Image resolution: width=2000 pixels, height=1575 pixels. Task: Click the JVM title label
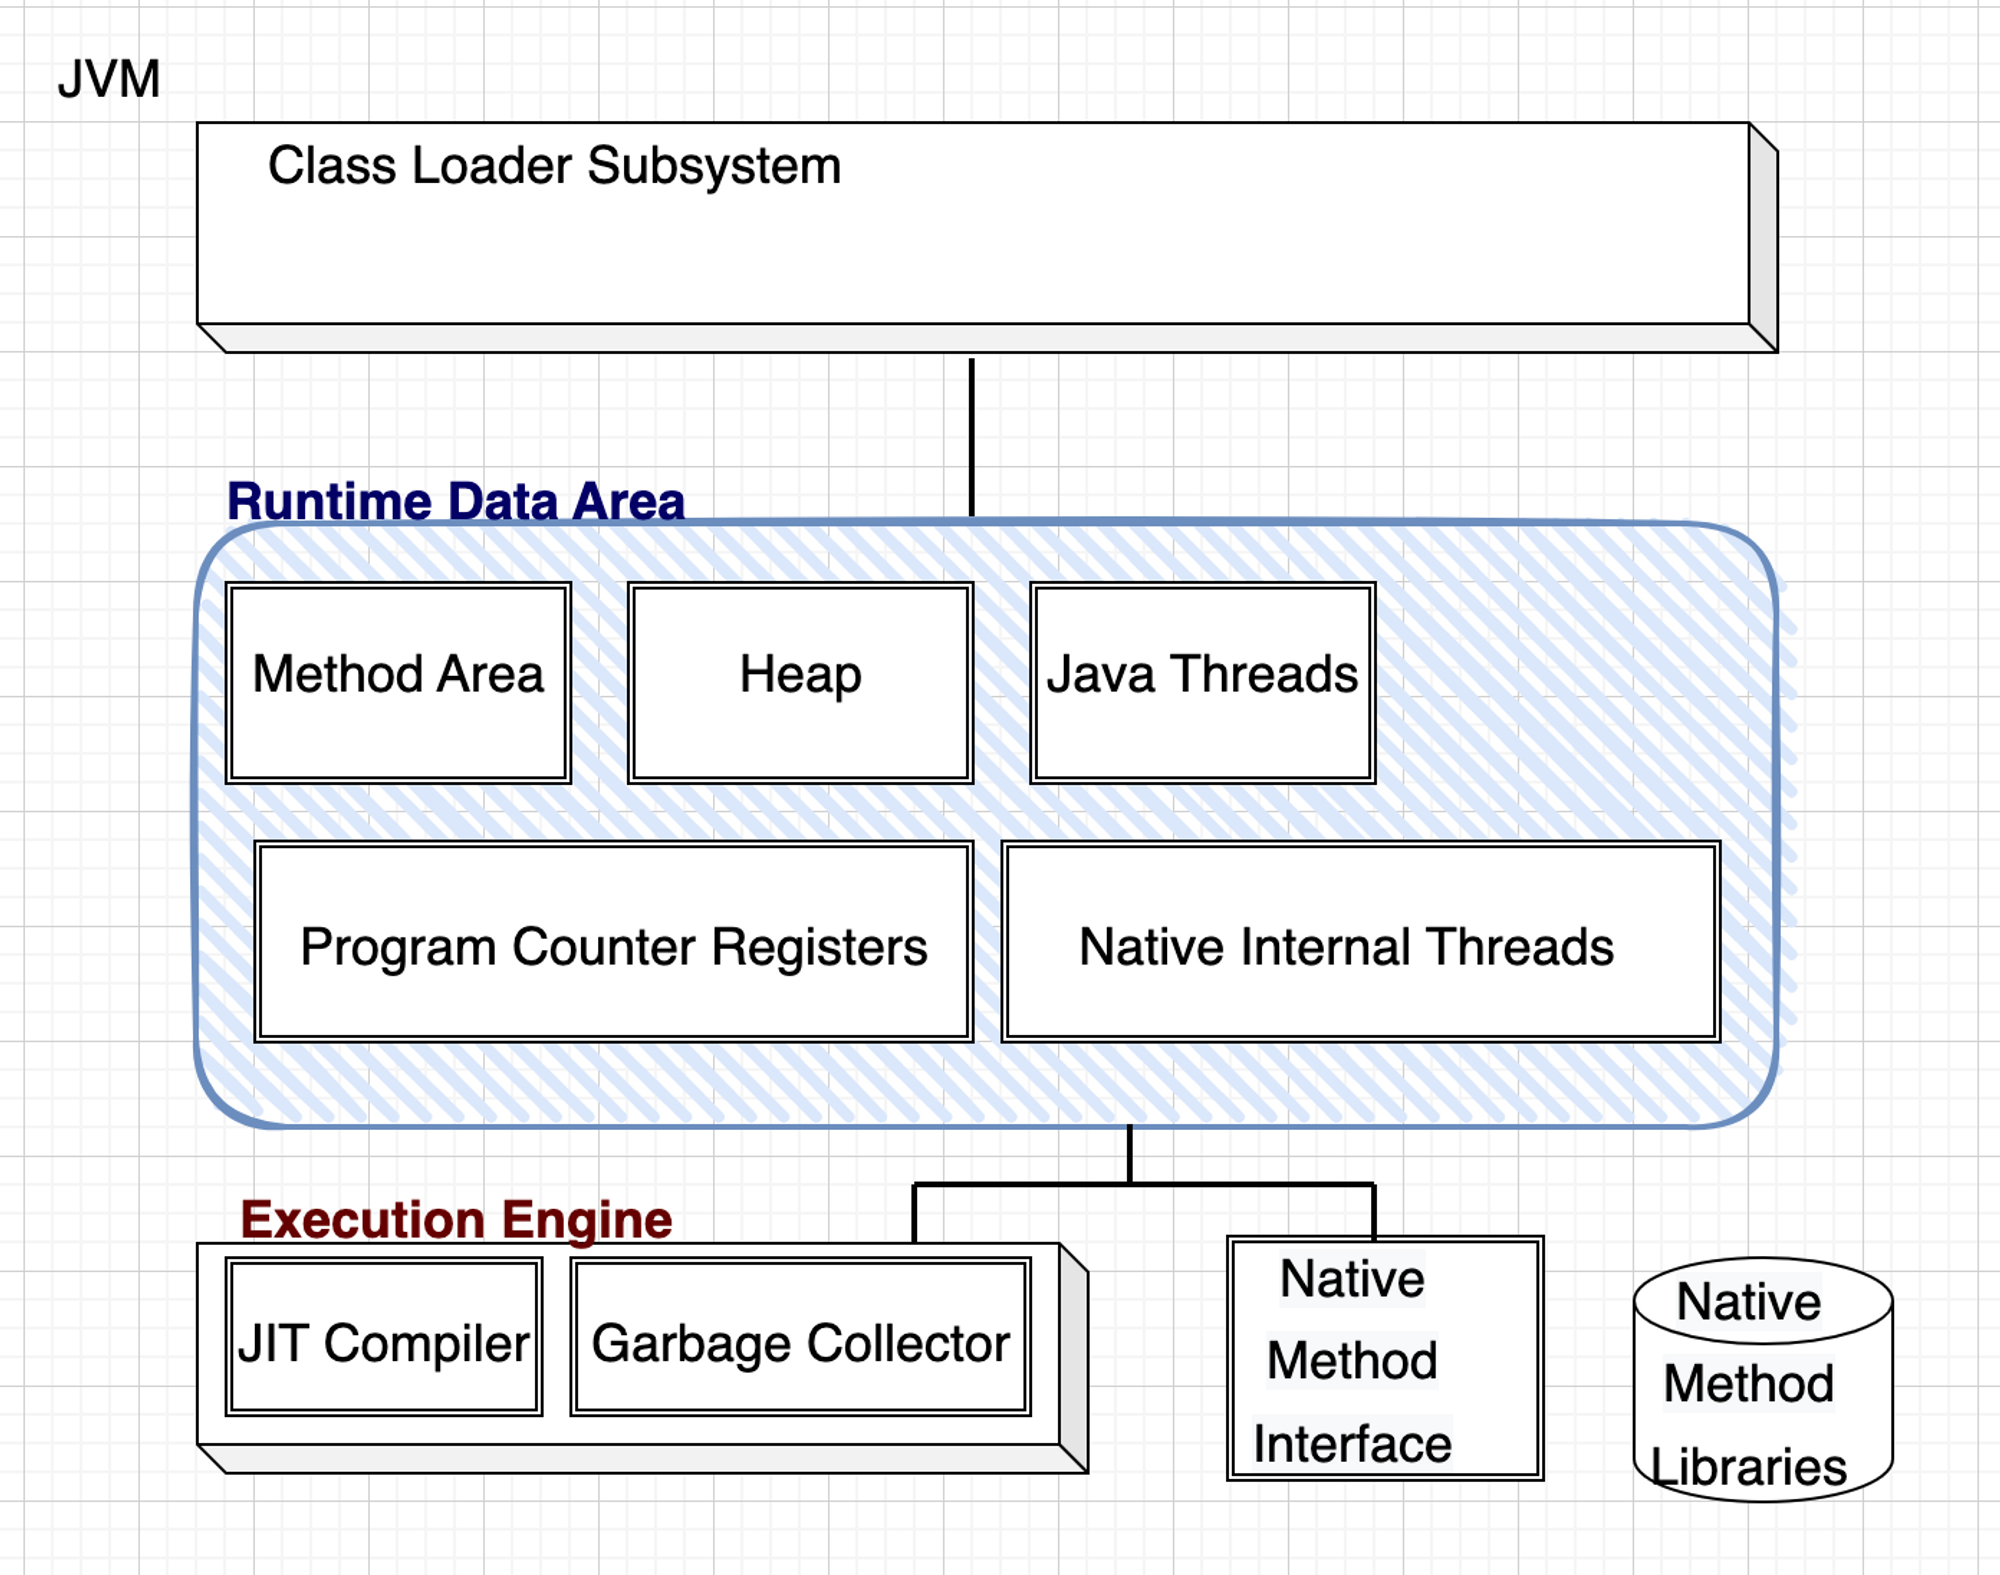108,79
